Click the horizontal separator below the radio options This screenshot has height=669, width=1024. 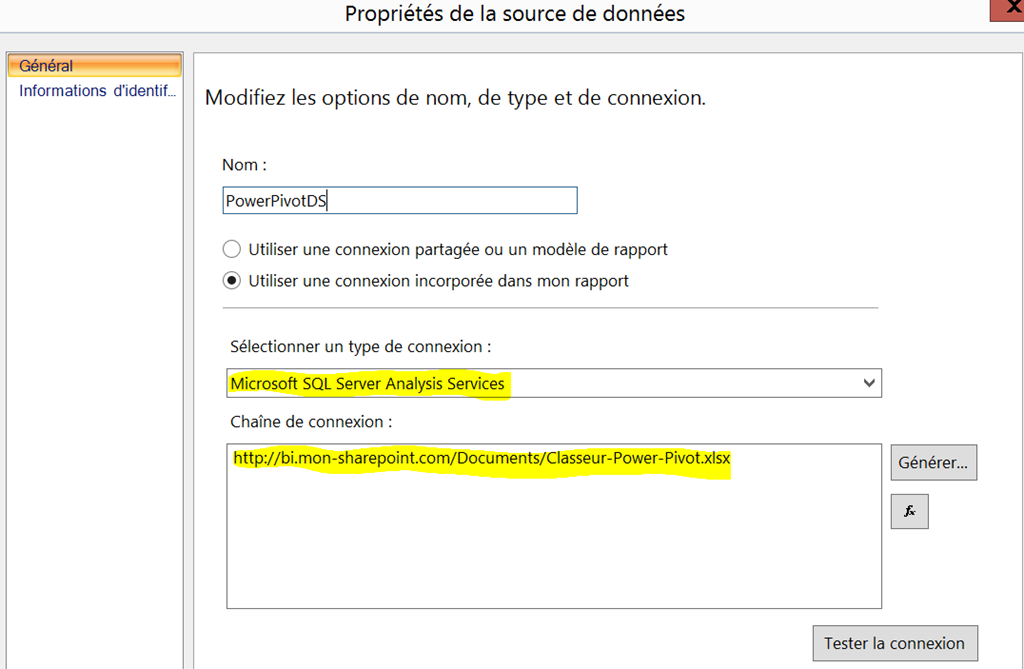pos(550,308)
